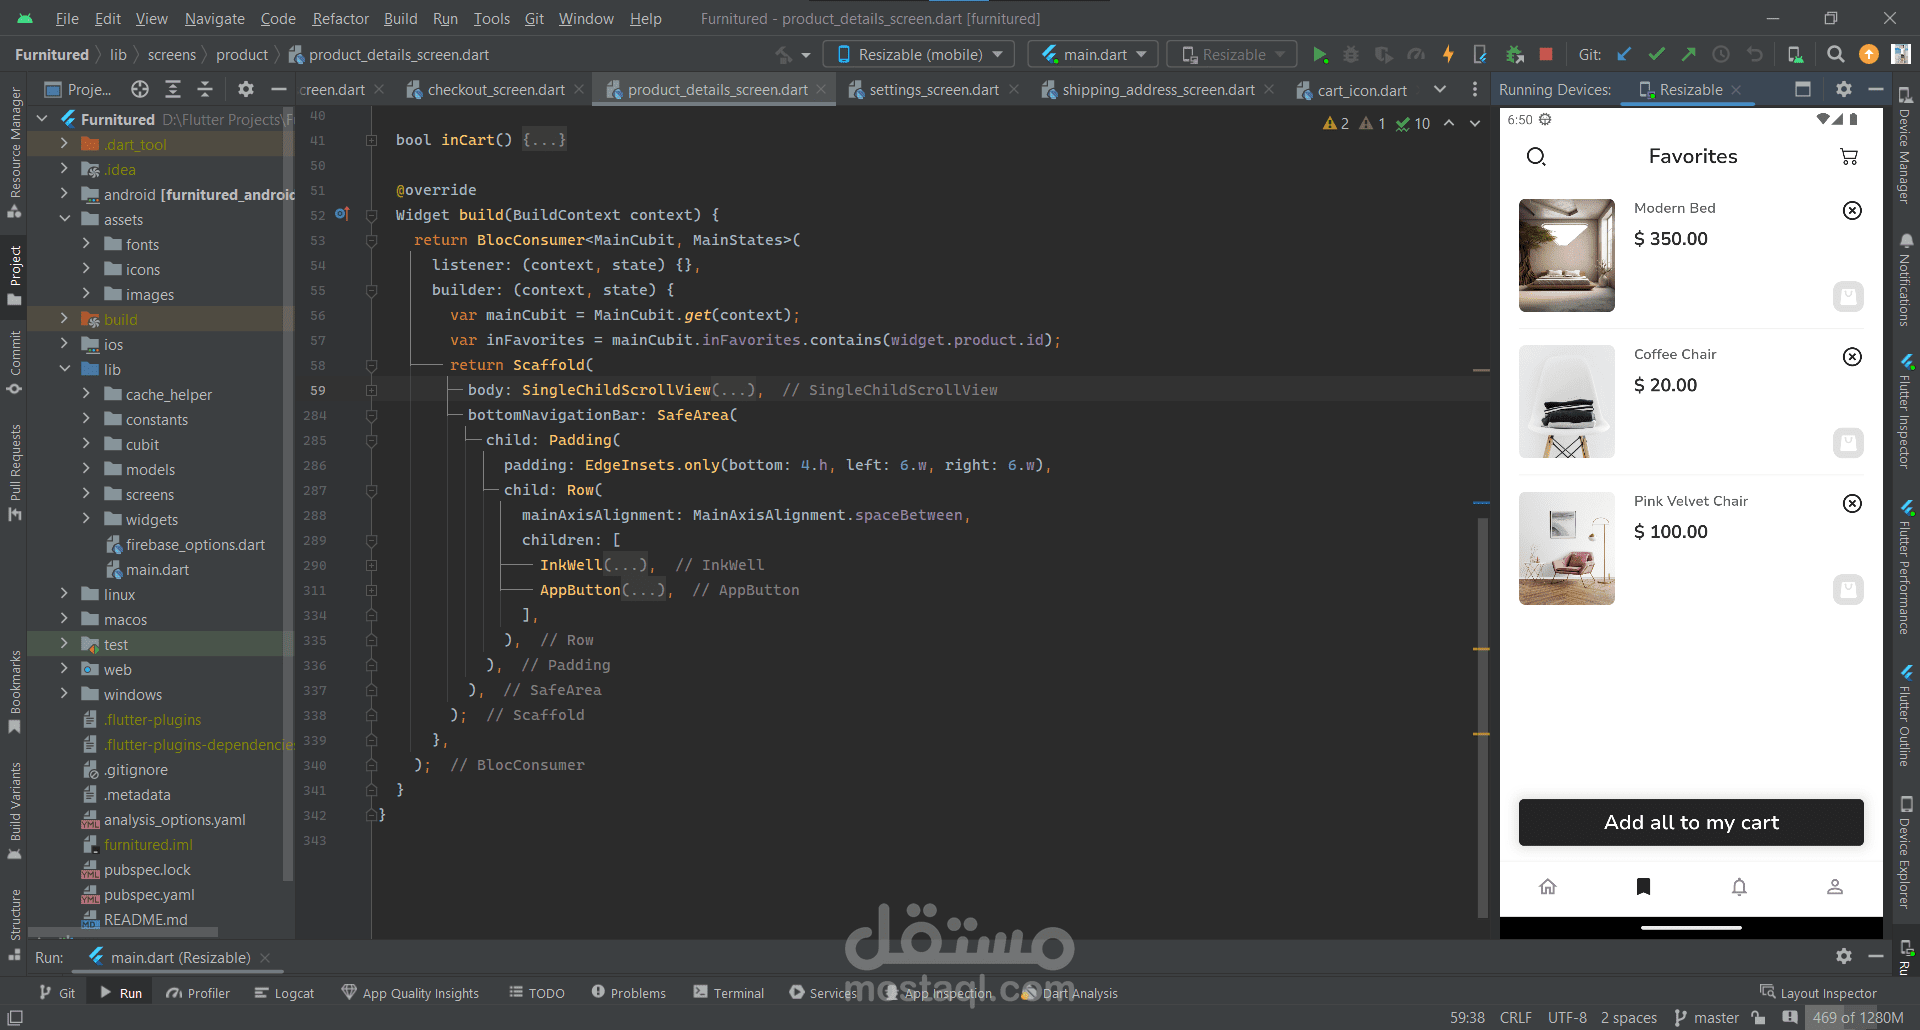
Task: Expand the android folder in project tree
Action: tap(64, 194)
